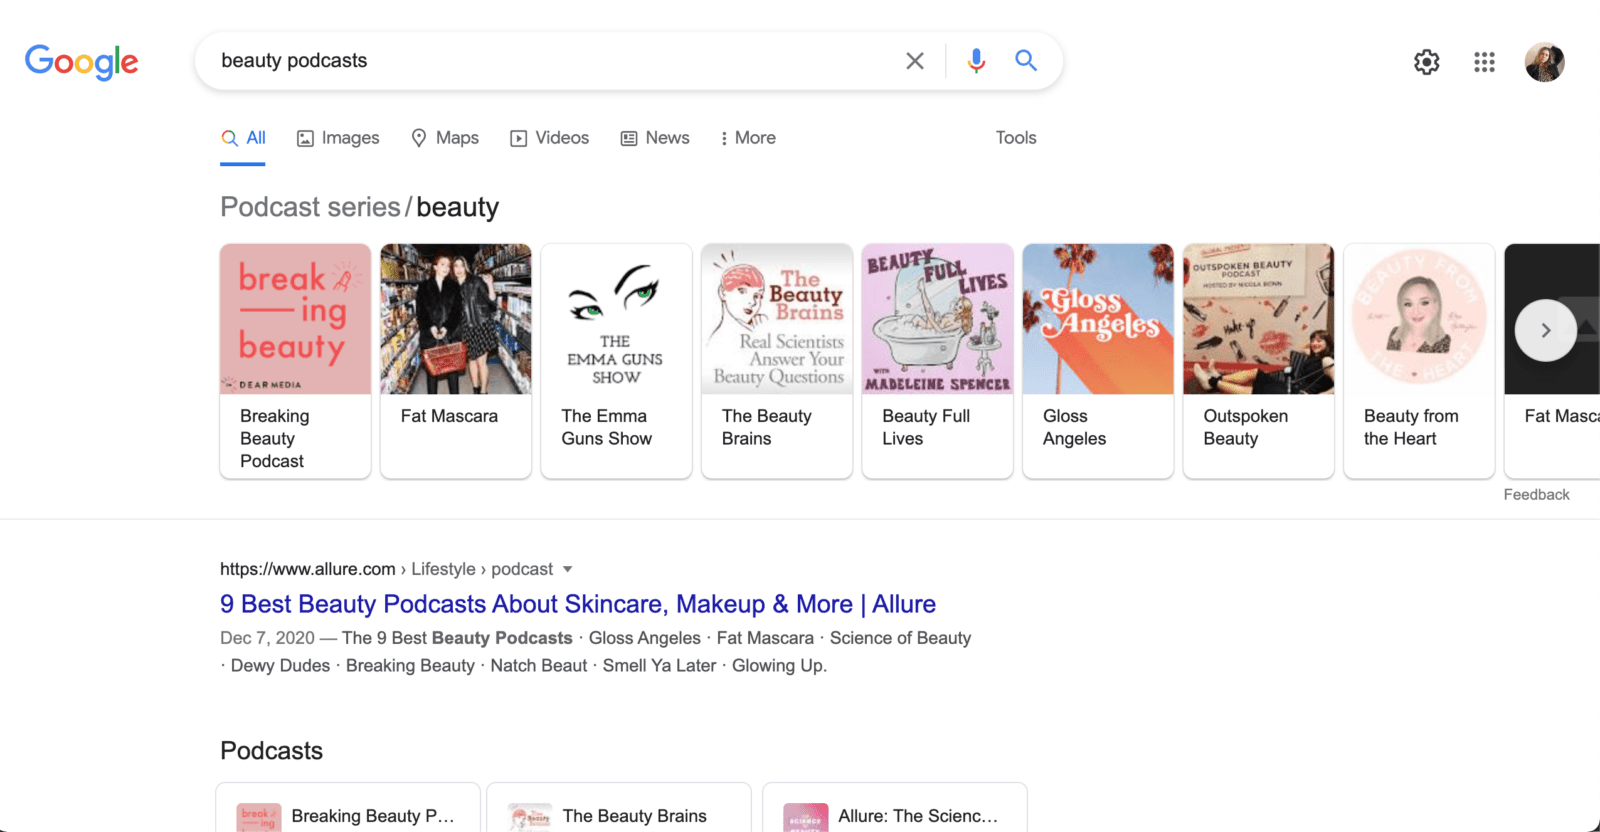
Task: Click The Emma Guns Show card title
Action: (x=606, y=427)
